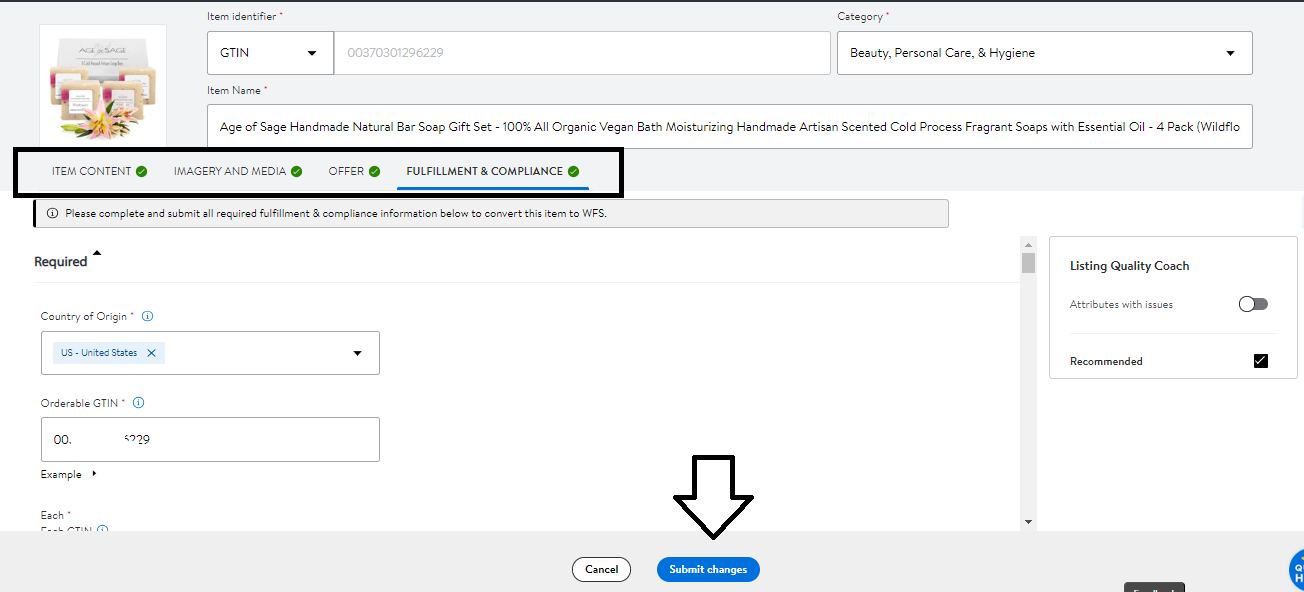Click the Country of Origin info icon

(x=147, y=316)
